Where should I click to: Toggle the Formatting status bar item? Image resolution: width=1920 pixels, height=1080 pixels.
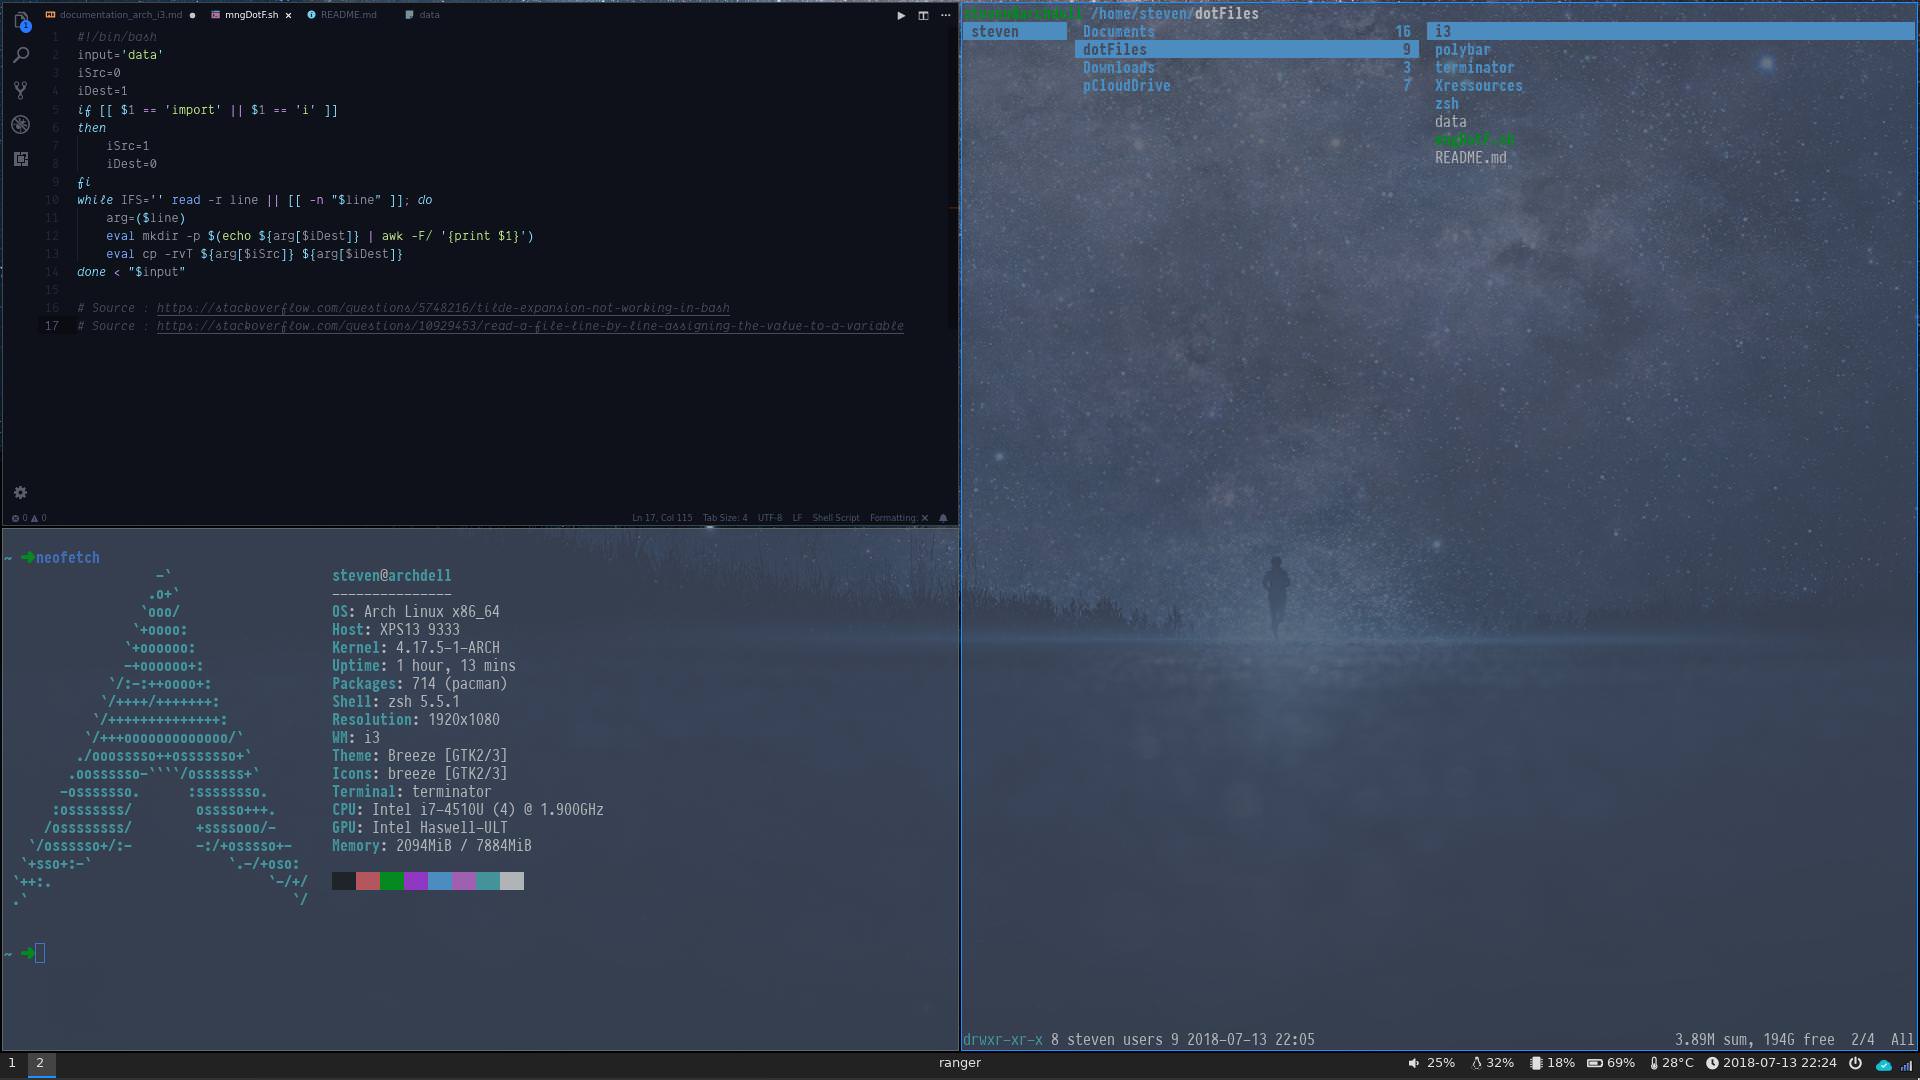[899, 518]
